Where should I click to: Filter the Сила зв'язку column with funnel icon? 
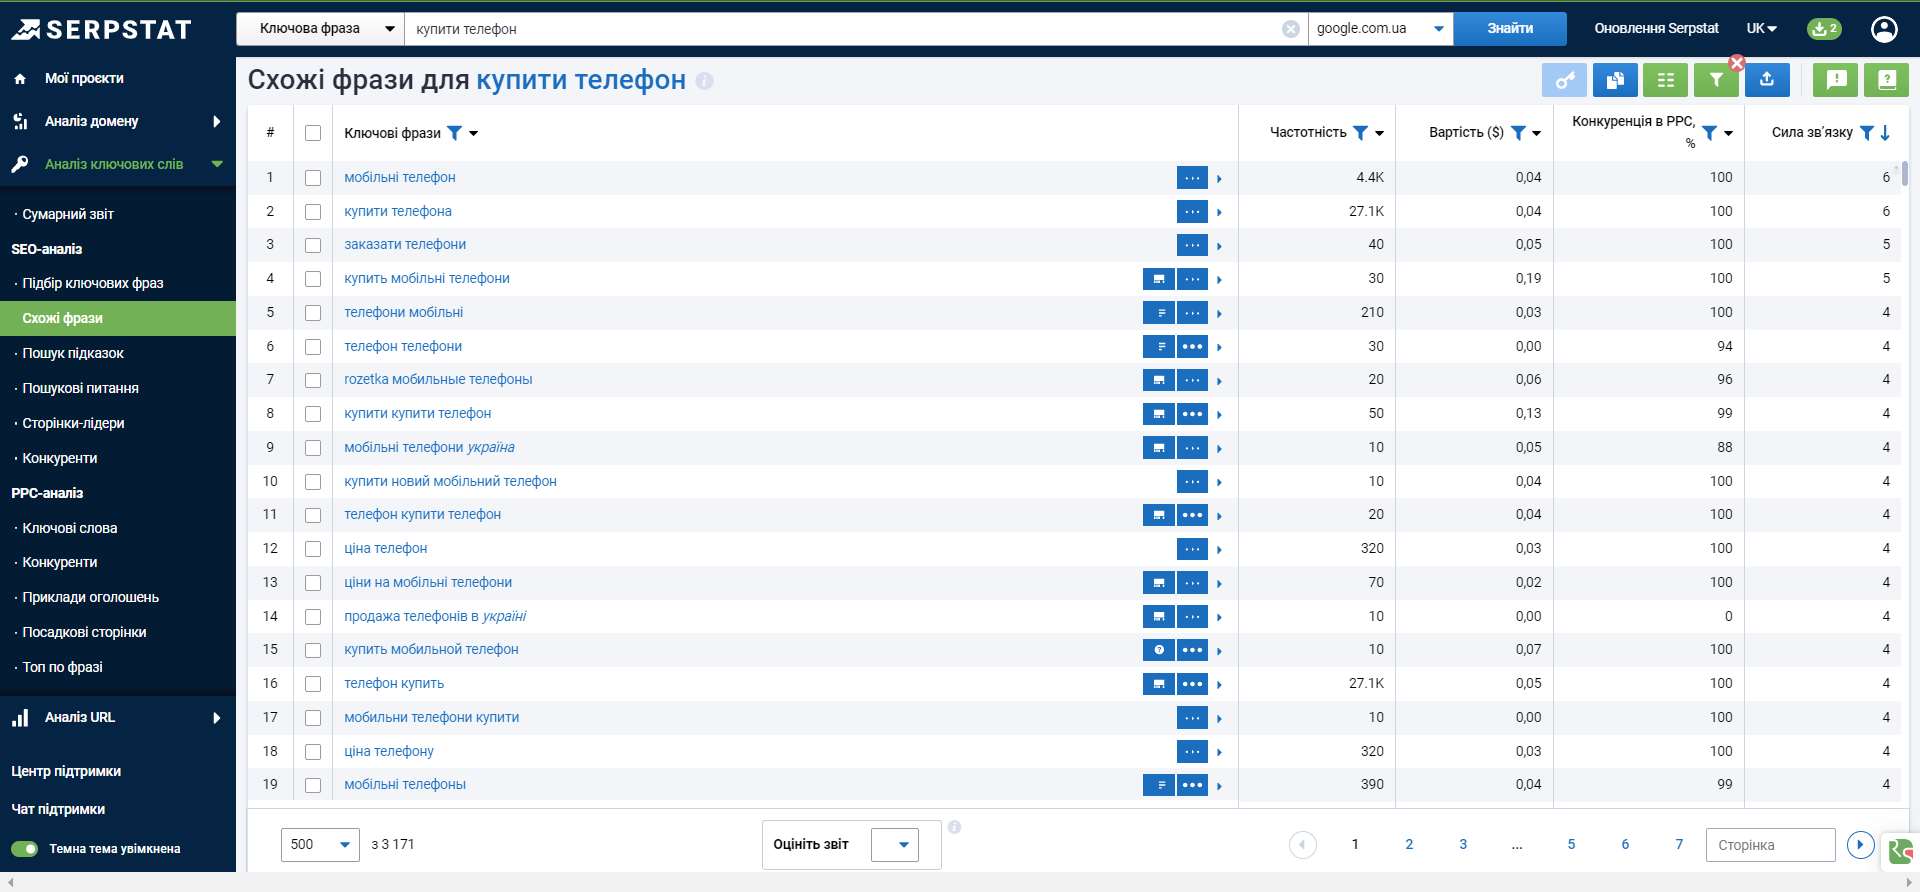(1866, 133)
